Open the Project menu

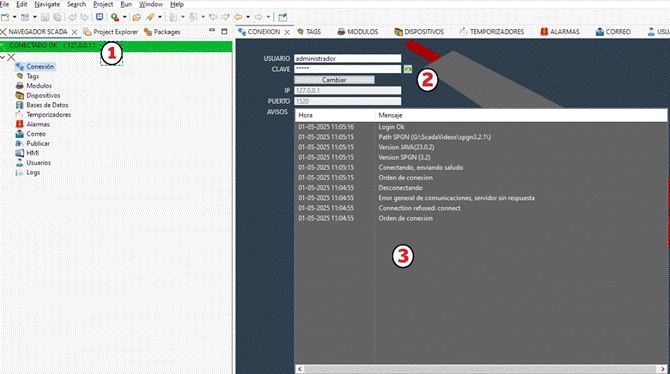click(x=103, y=4)
